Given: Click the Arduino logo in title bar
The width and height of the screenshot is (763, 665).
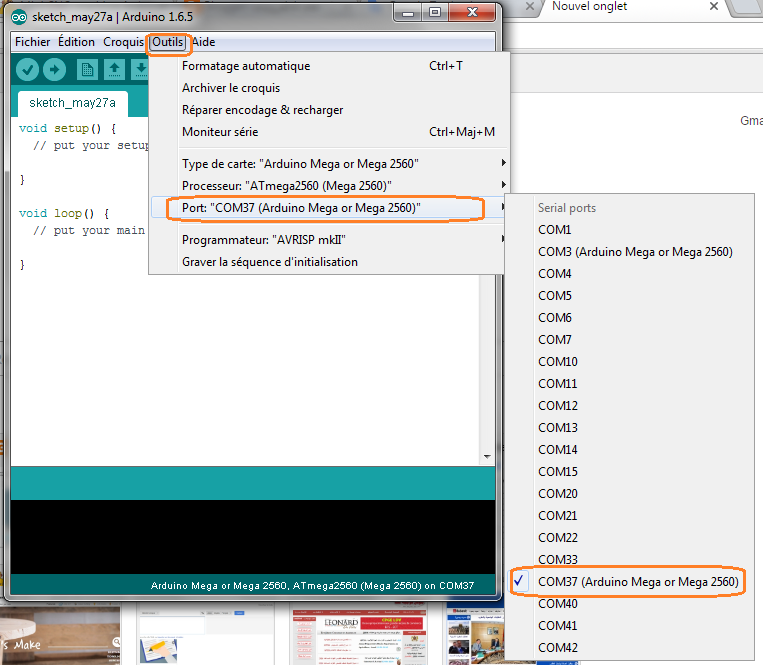Looking at the screenshot, I should click(19, 18).
